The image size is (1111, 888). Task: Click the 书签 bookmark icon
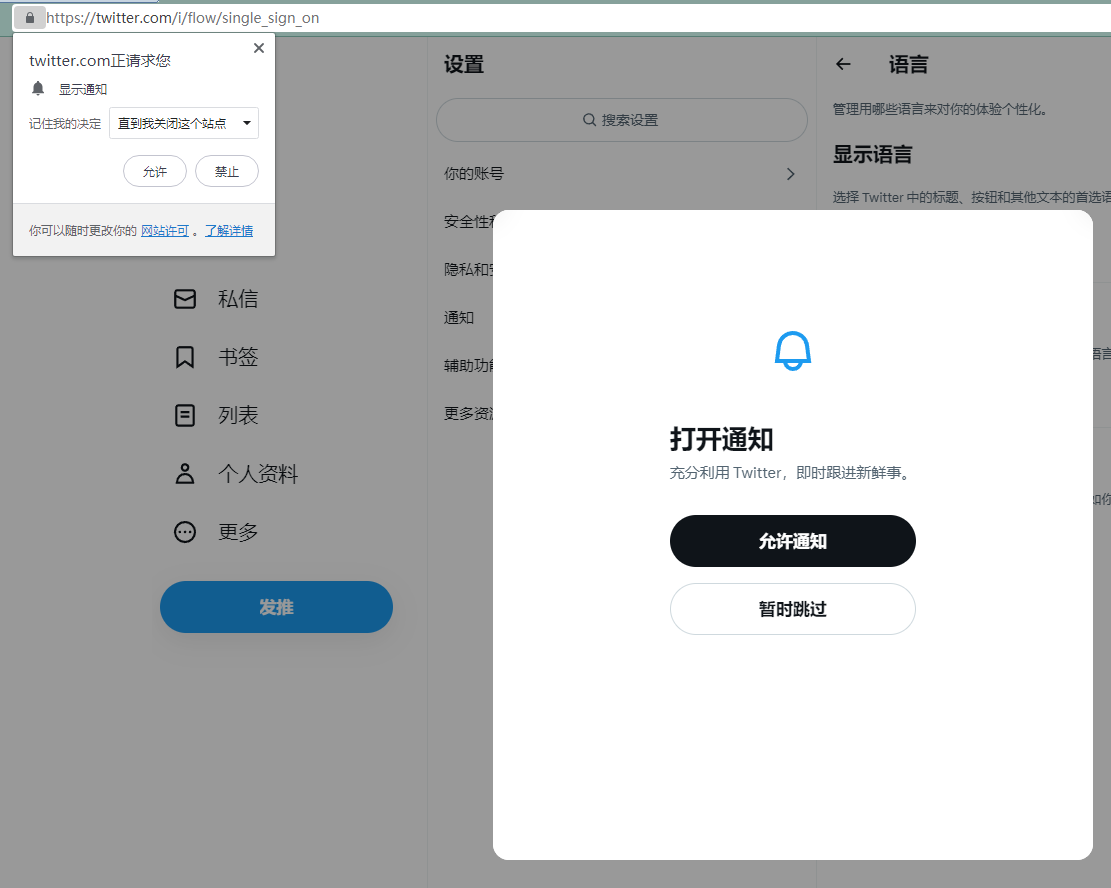point(185,357)
